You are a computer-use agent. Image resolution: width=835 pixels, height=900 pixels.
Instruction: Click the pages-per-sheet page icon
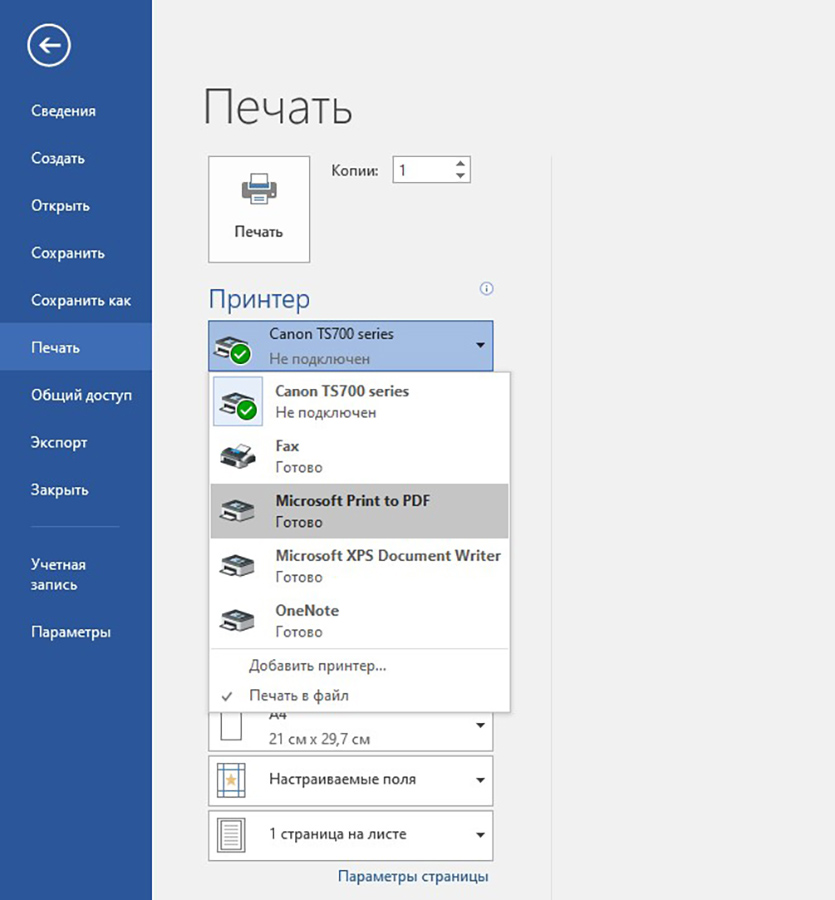click(231, 835)
